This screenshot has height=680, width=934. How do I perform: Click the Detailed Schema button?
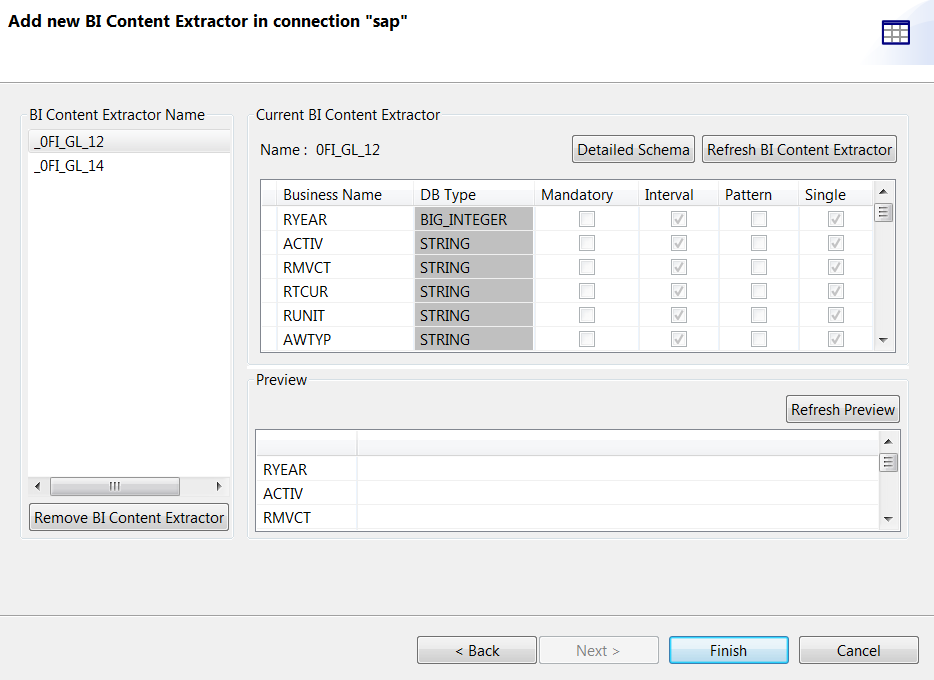click(633, 148)
